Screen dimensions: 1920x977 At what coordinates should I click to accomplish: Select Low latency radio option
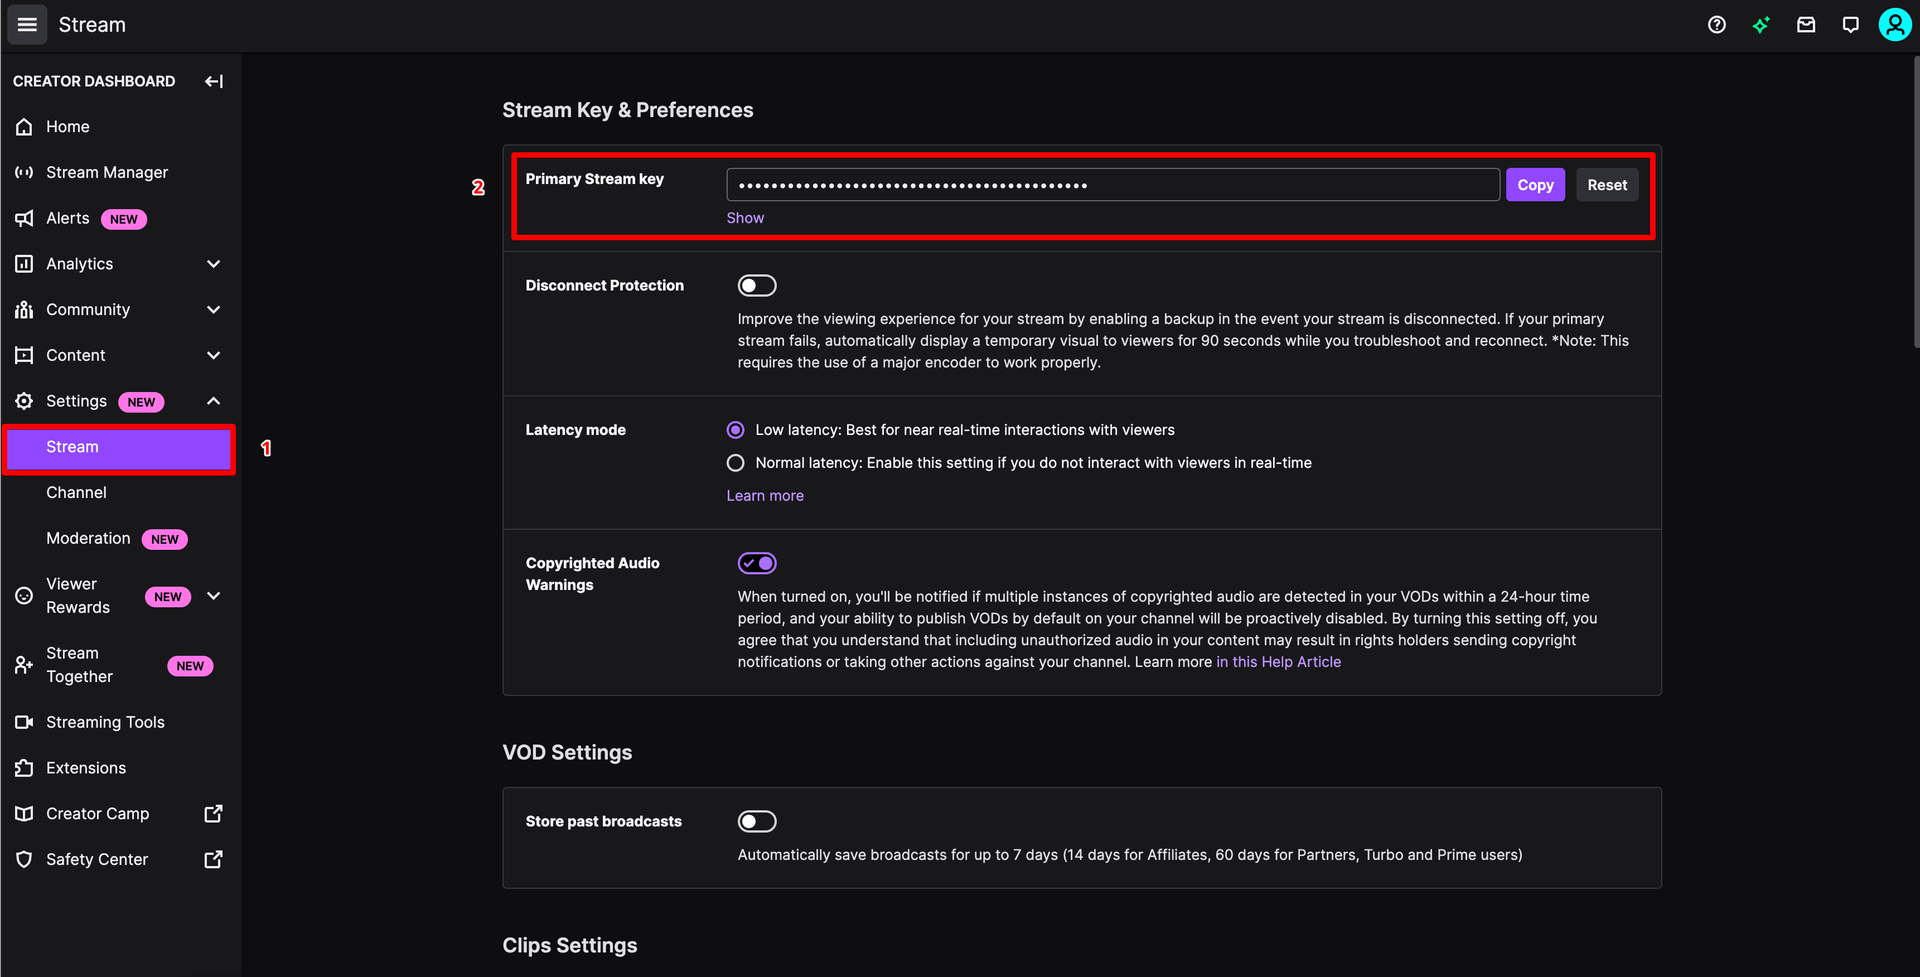click(736, 430)
